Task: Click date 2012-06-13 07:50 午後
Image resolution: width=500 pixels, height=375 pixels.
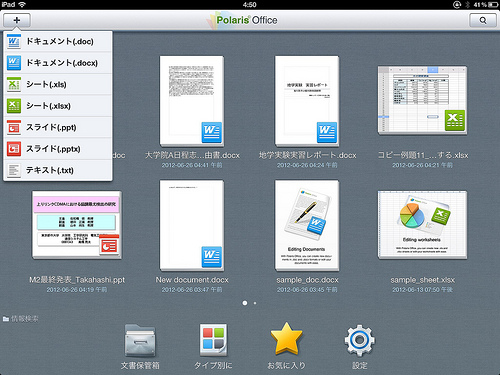Action: [x=422, y=290]
